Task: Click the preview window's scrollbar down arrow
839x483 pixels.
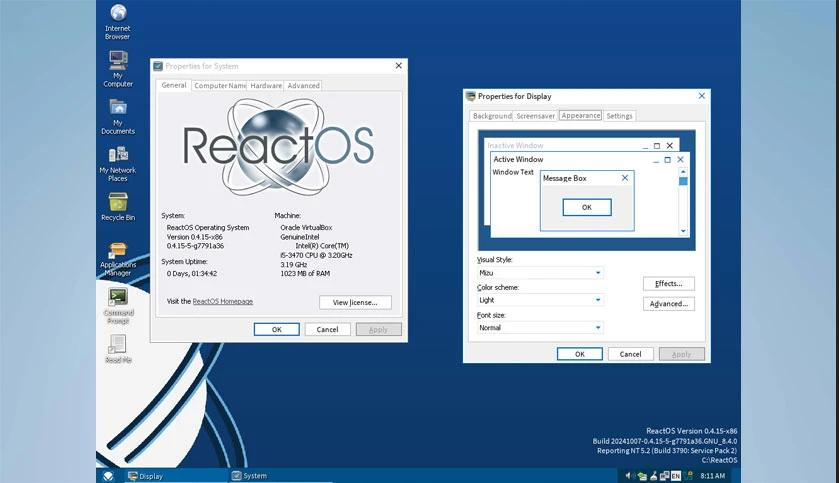Action: 684,231
